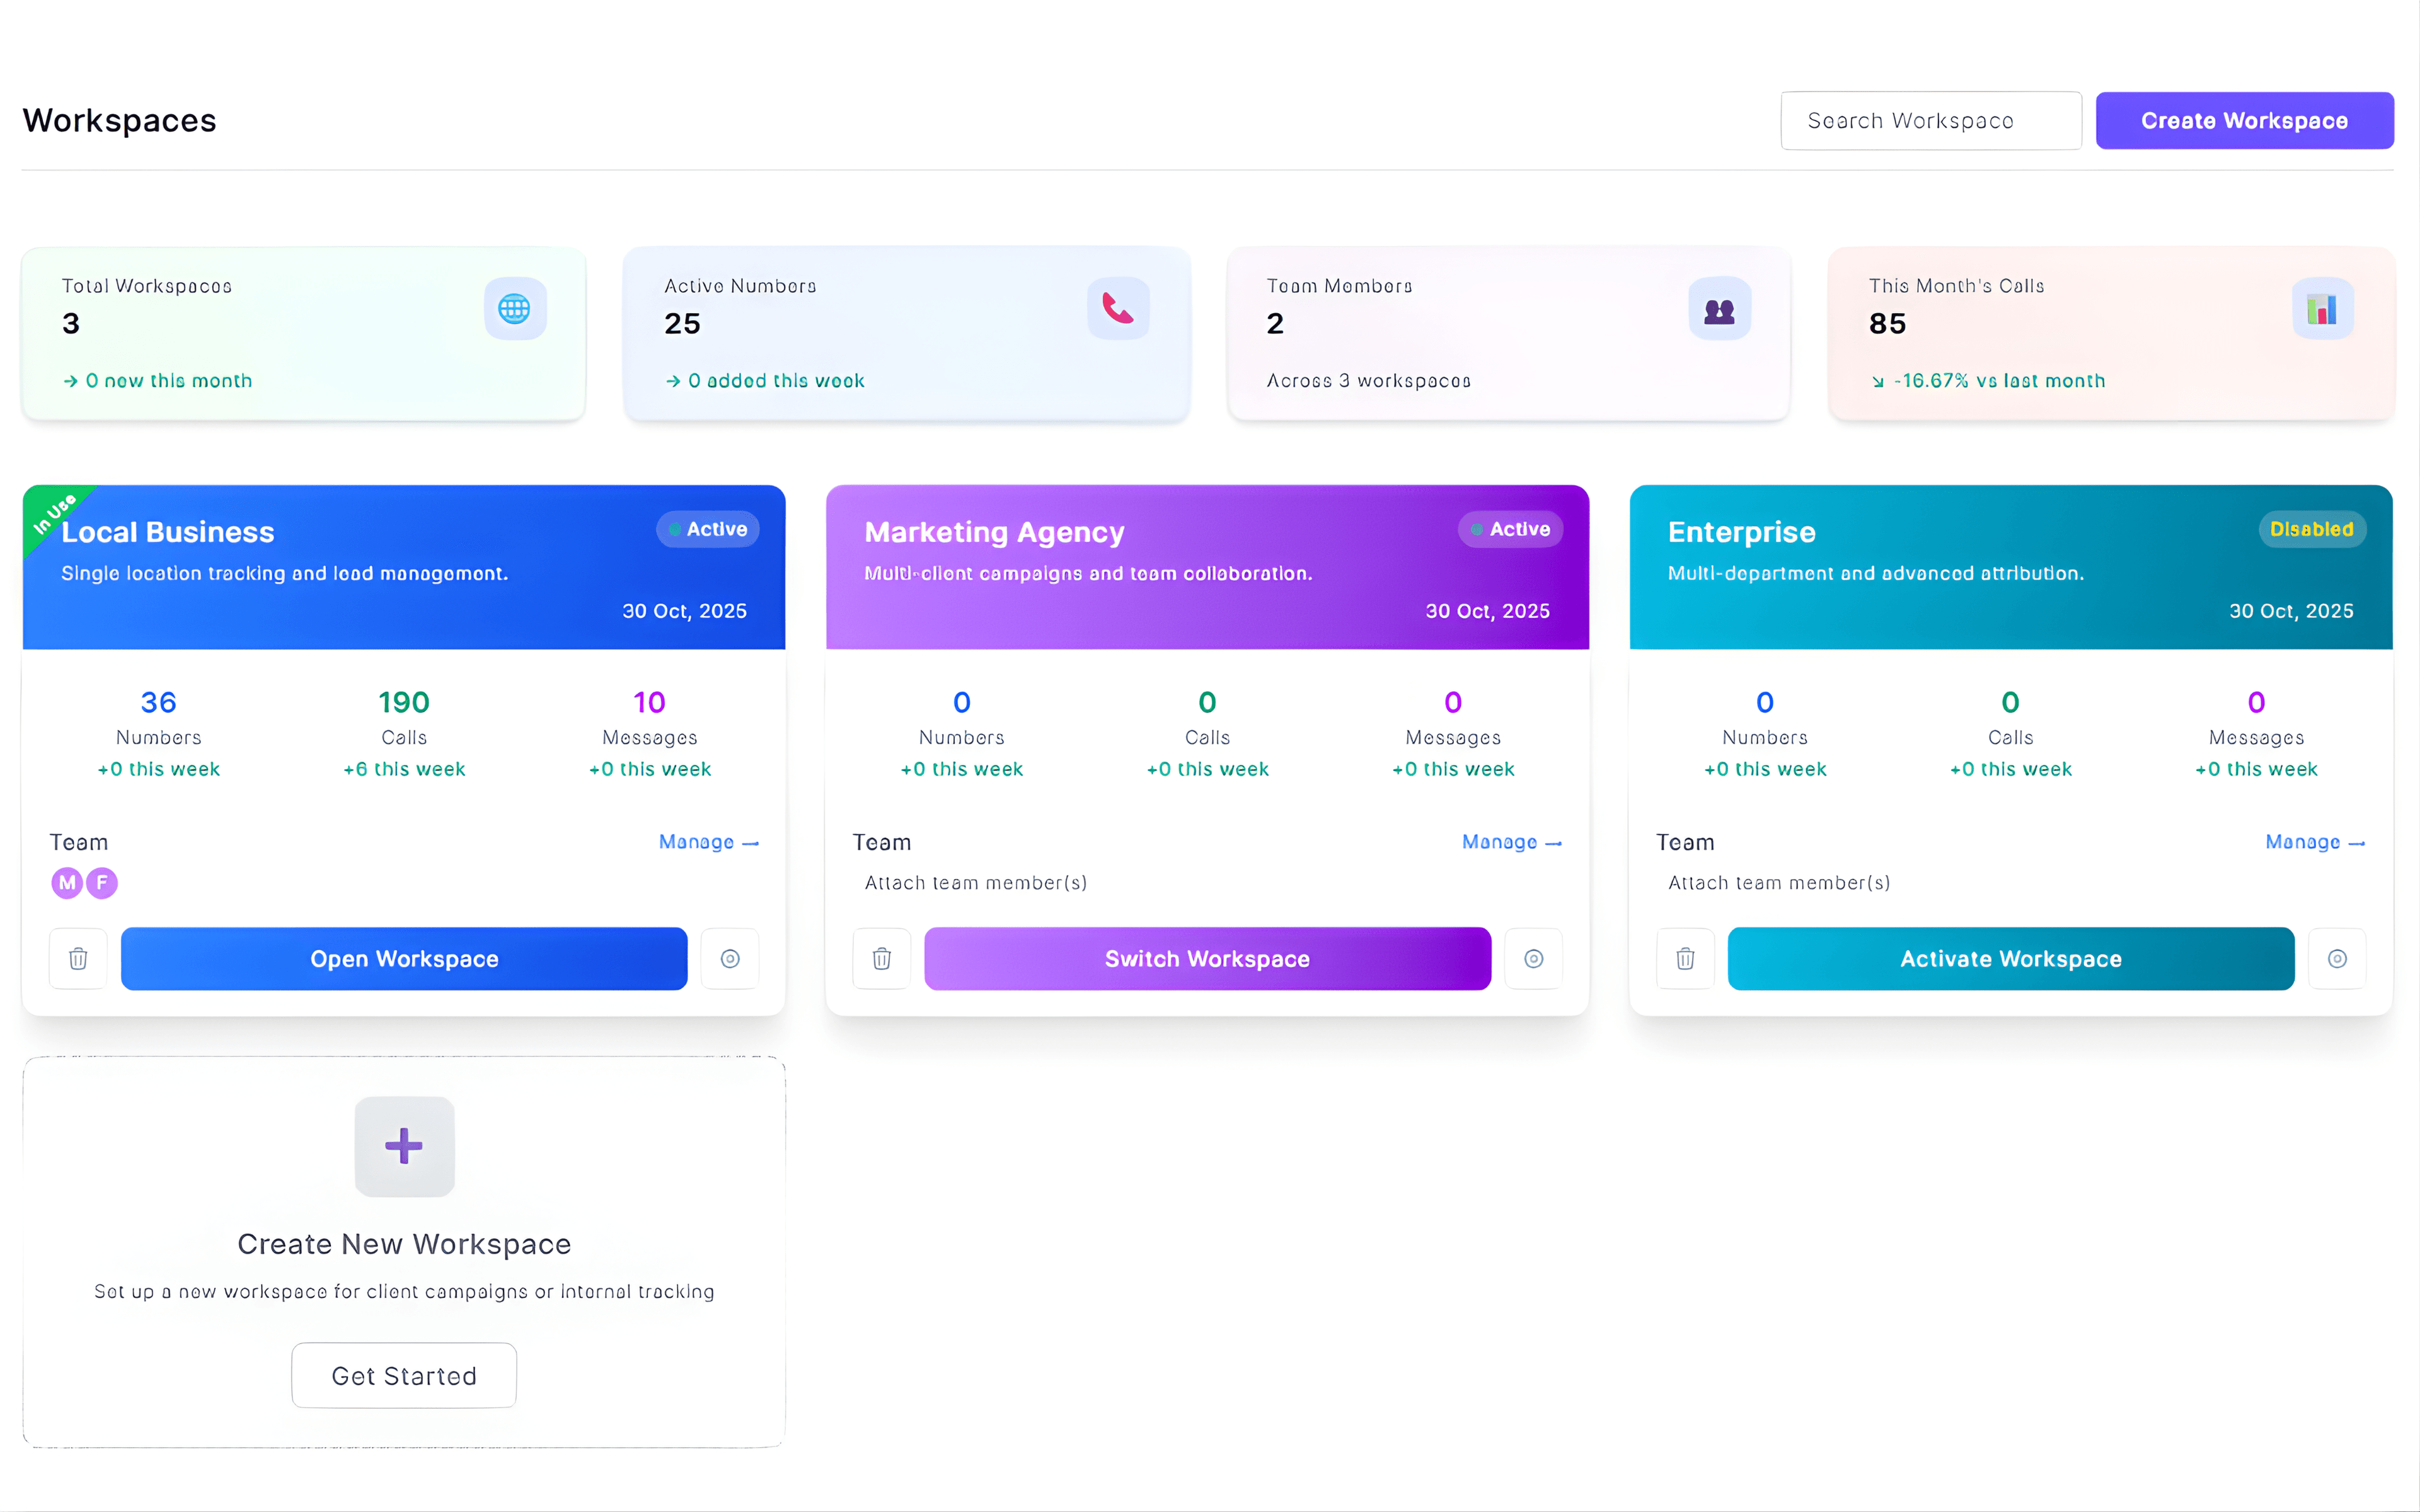Screen dimensions: 2420x1512
Task: Toggle the Disabled badge on Enterprise workspace
Action: 2311,529
